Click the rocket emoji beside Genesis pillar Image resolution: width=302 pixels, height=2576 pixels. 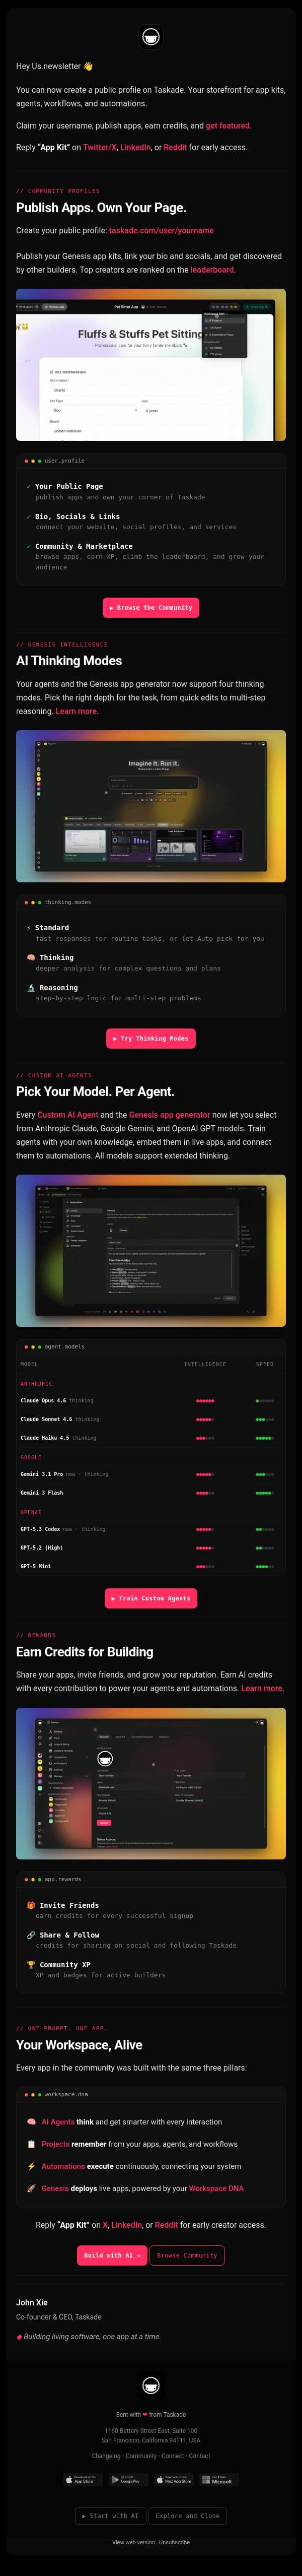click(x=31, y=2188)
